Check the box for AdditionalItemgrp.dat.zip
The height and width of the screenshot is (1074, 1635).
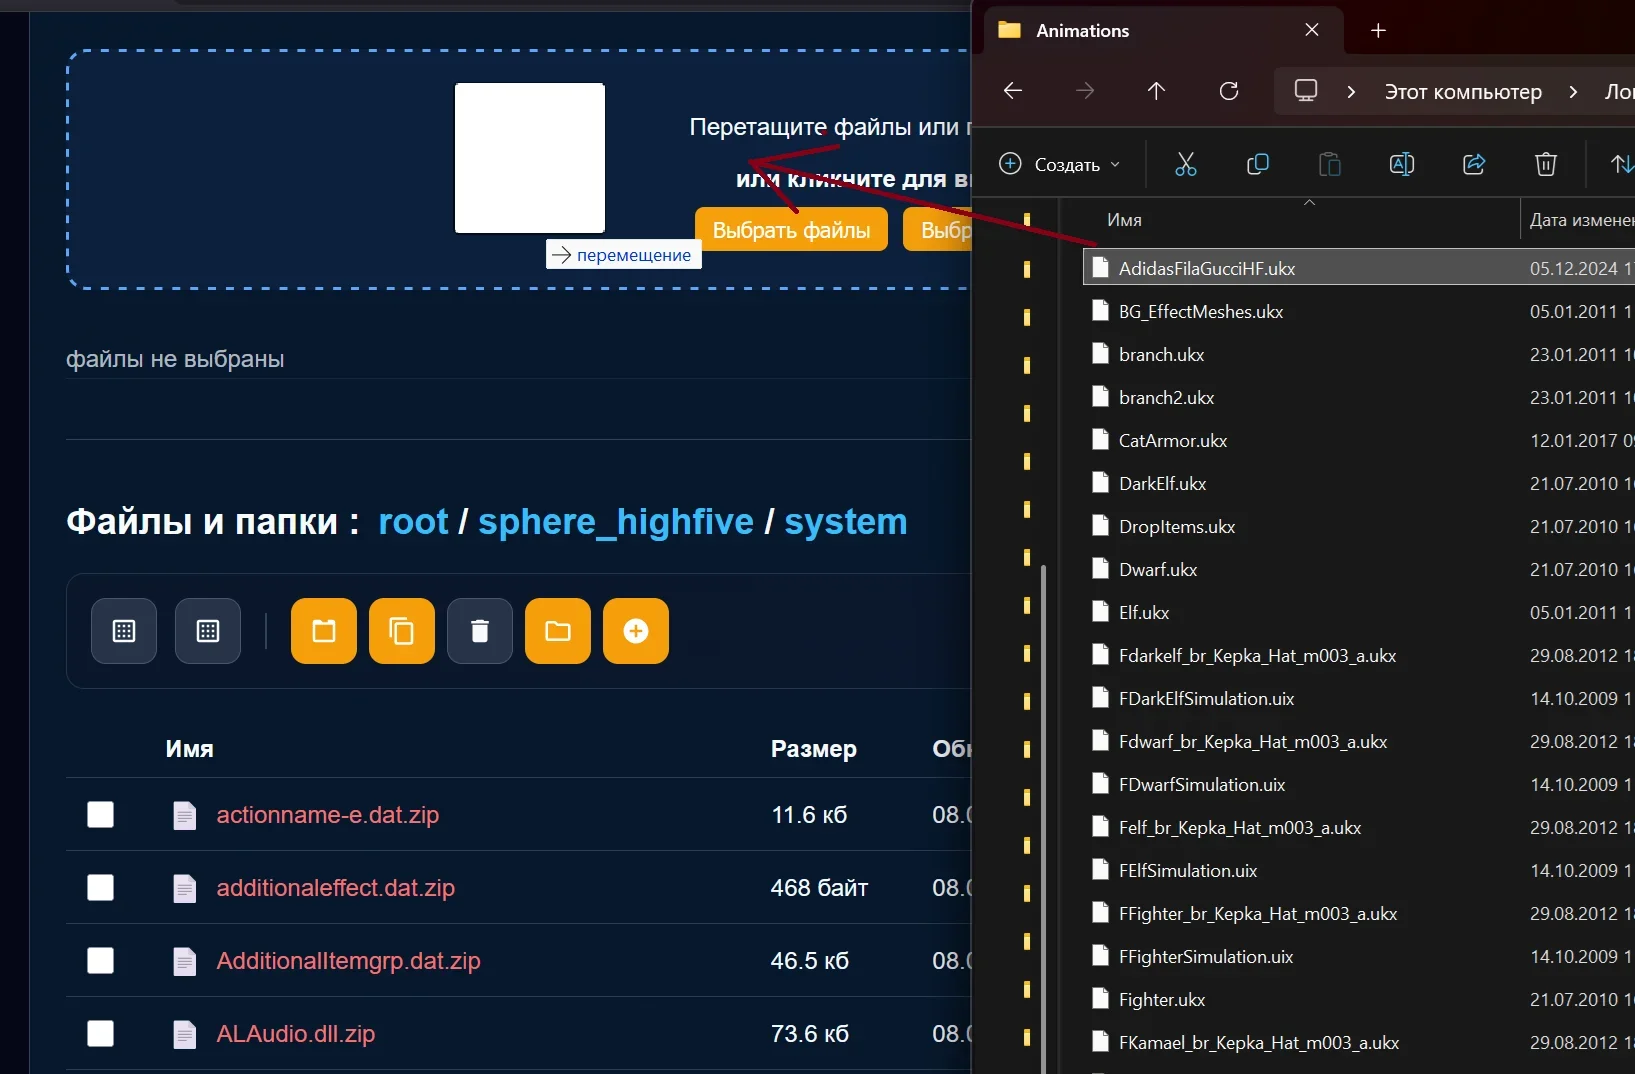101,961
